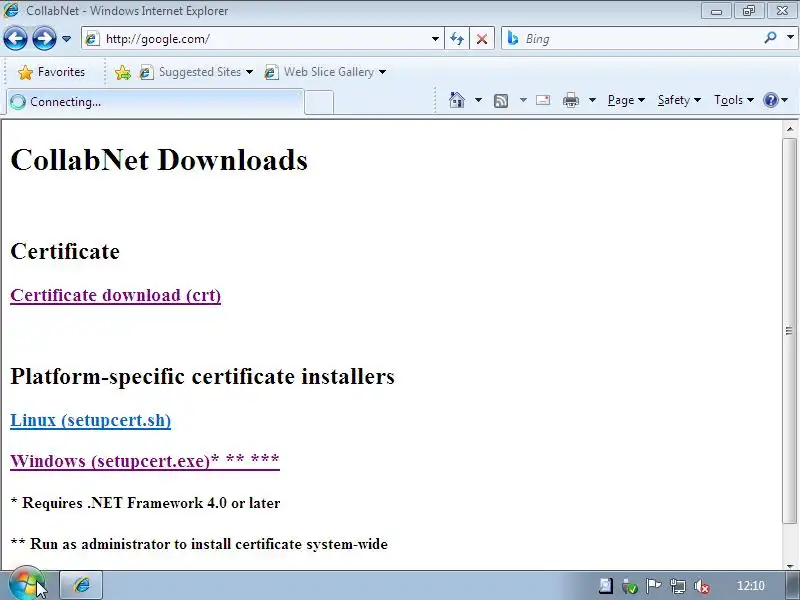
Task: Click the search magnifier icon
Action: tap(770, 38)
